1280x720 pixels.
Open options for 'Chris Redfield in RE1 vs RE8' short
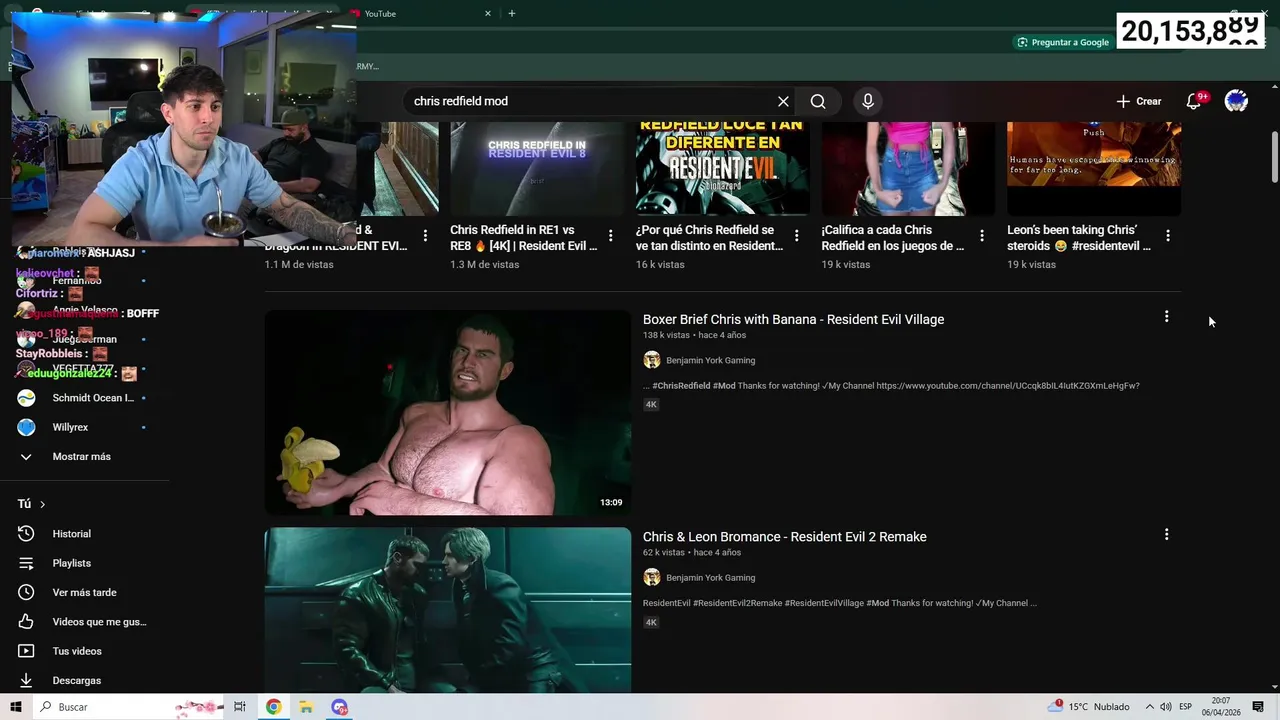(x=611, y=236)
